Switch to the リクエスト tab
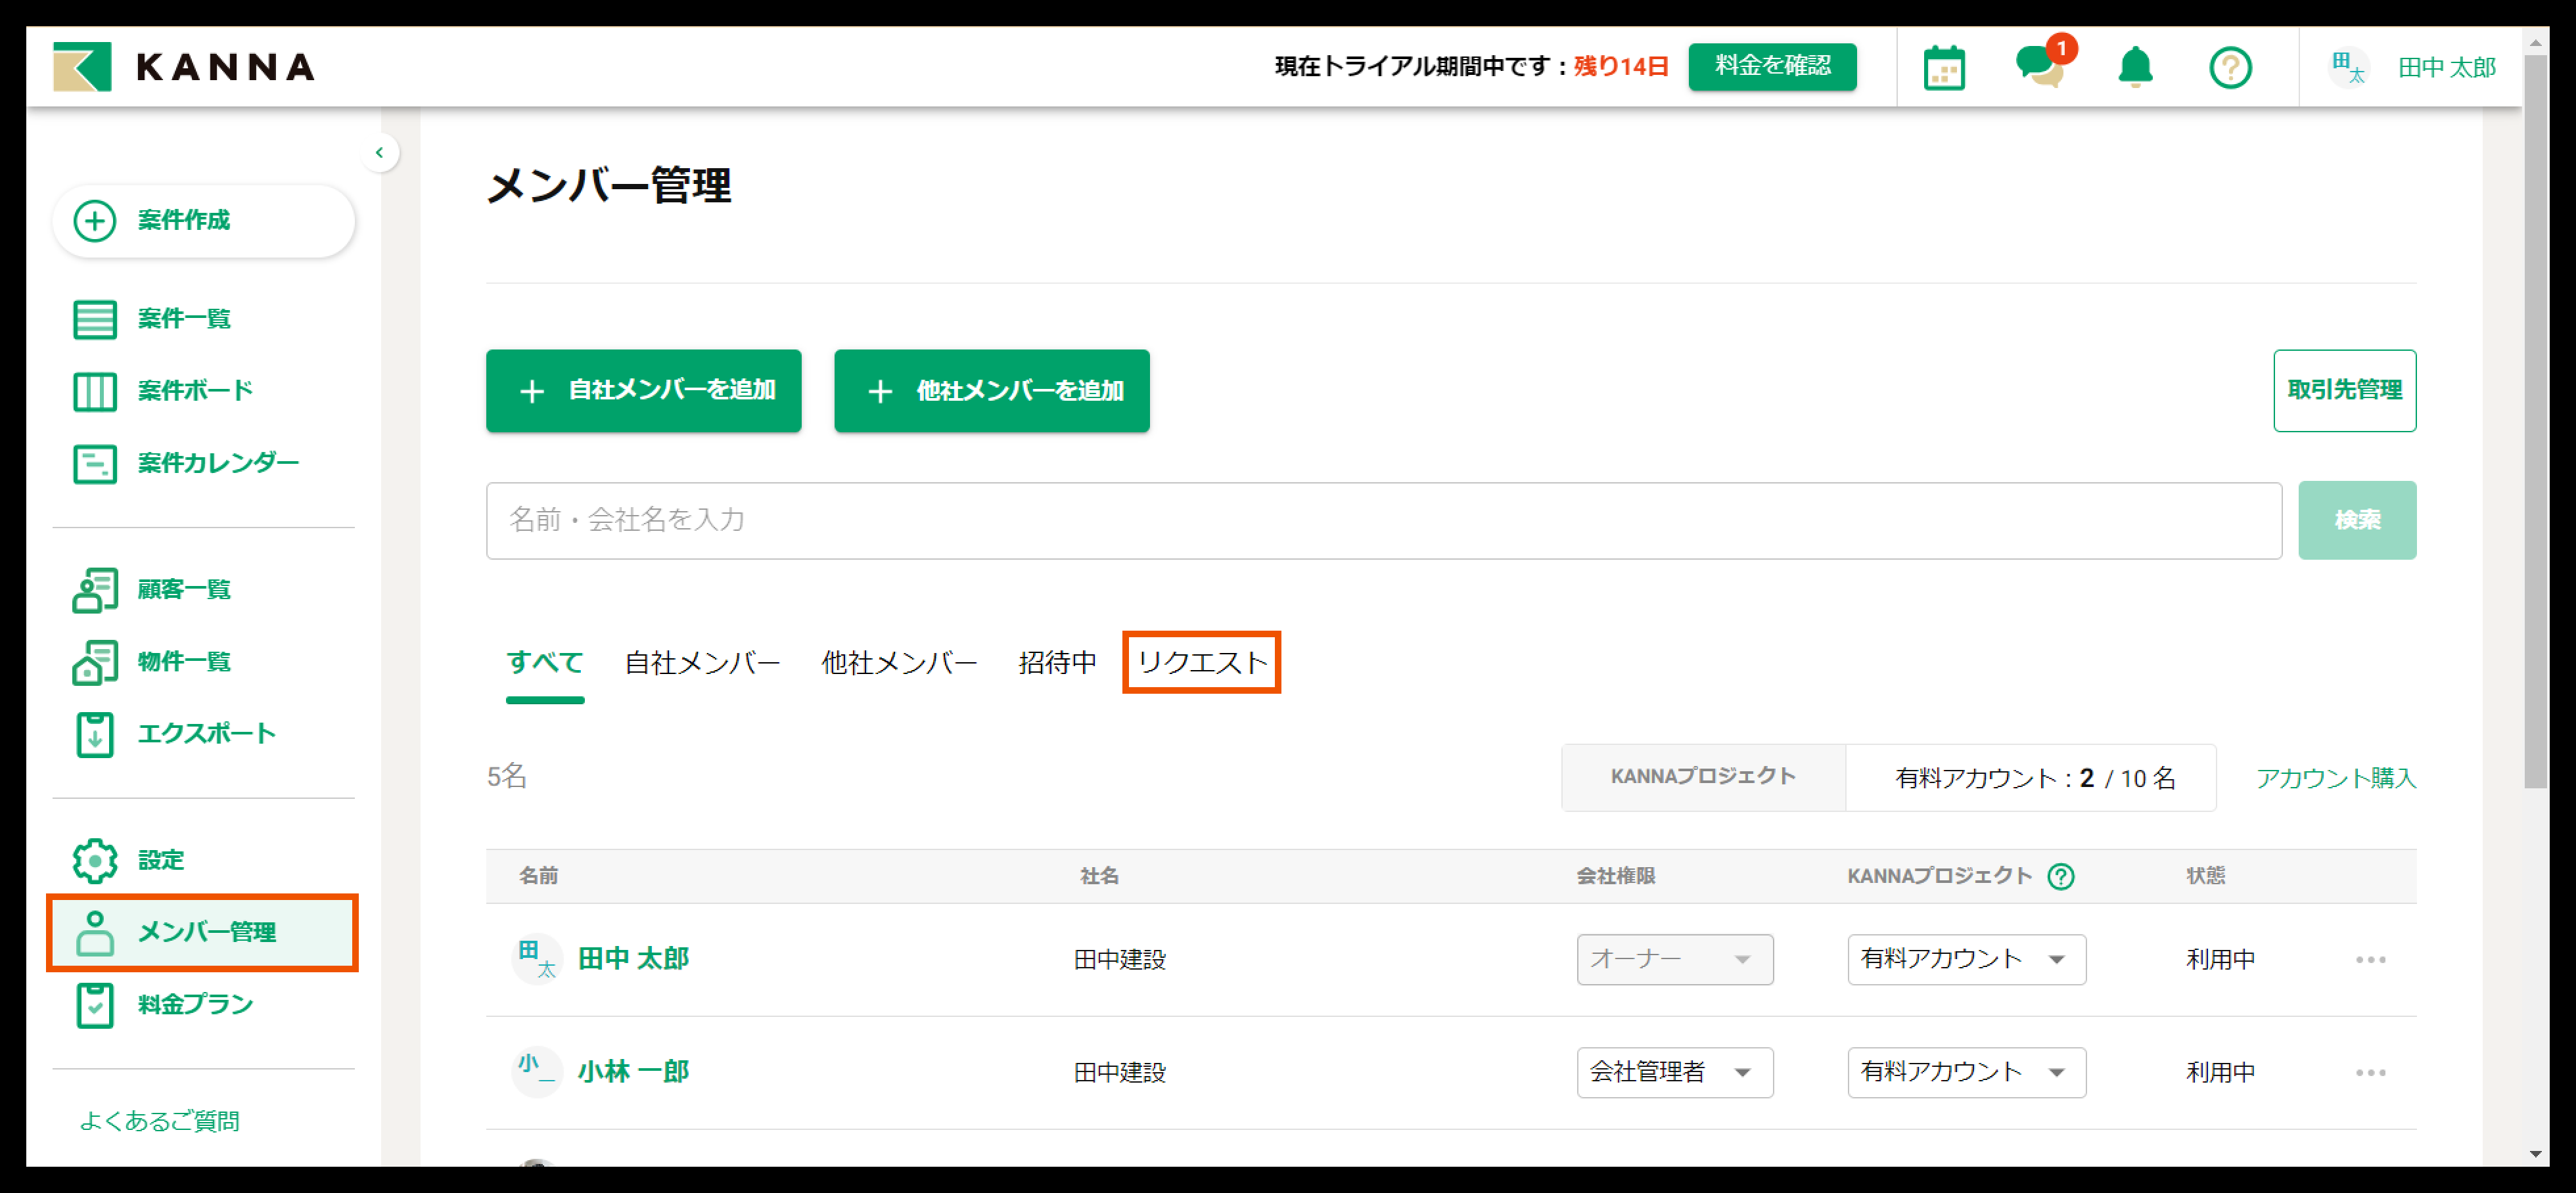 1201,662
